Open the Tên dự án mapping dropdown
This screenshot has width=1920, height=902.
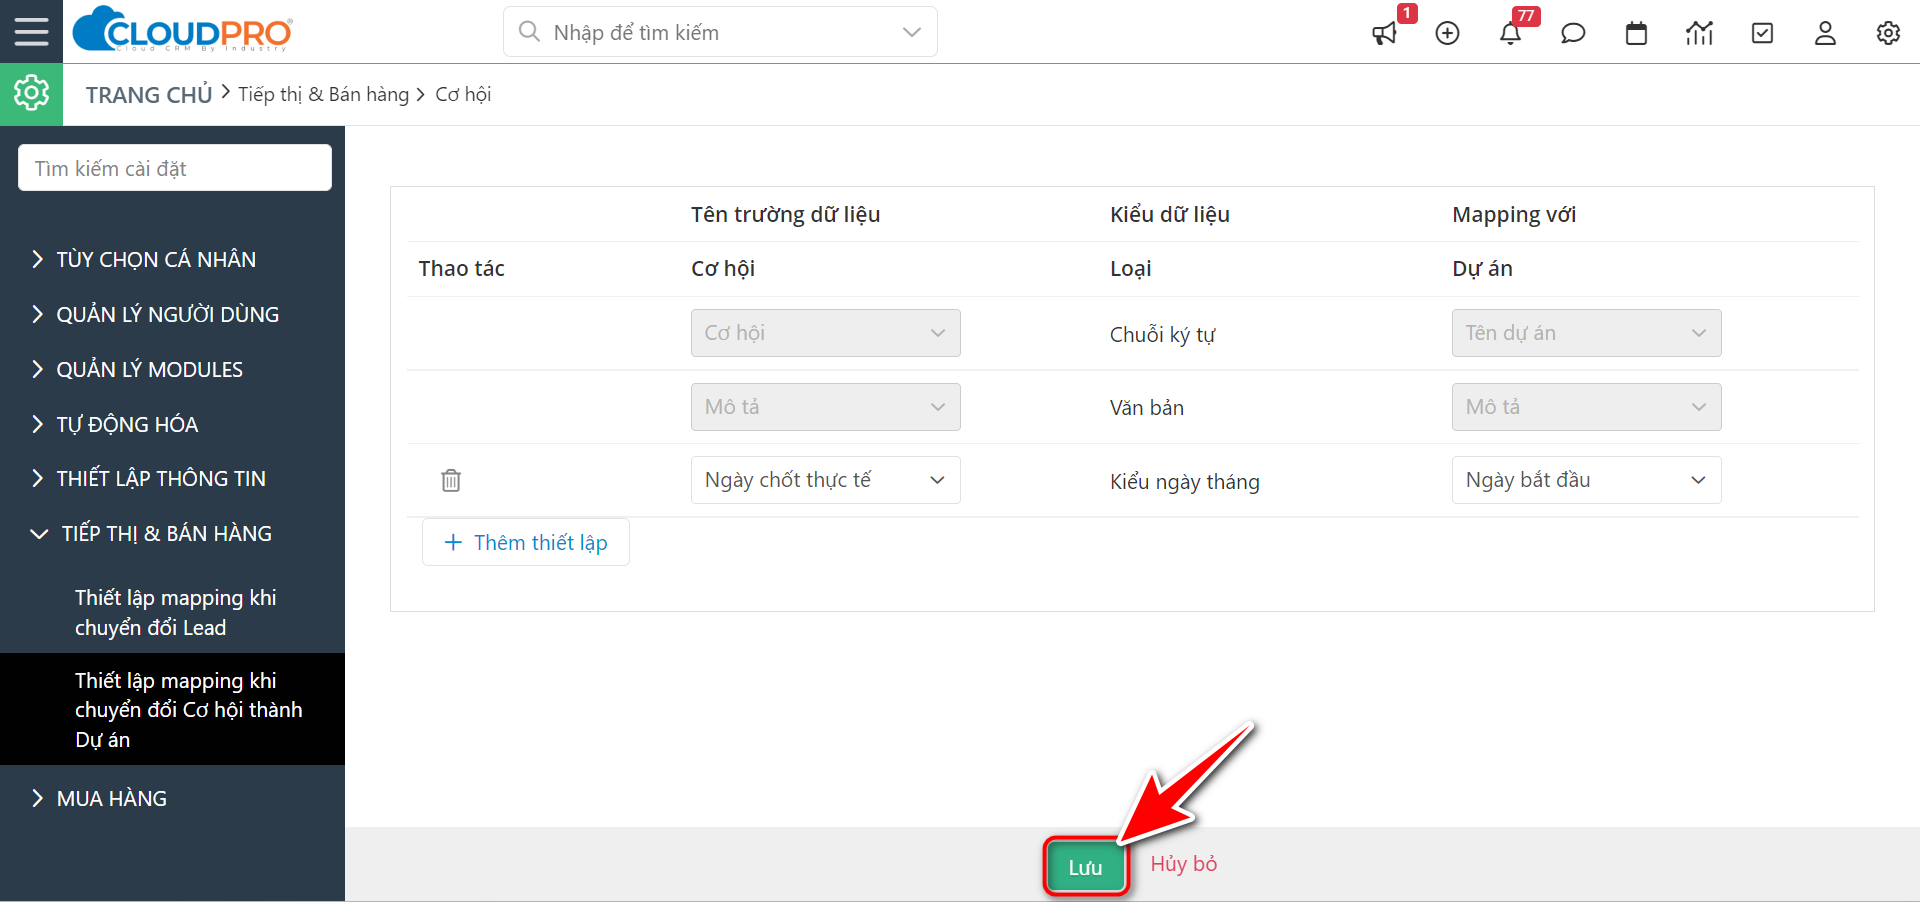[x=1586, y=333]
